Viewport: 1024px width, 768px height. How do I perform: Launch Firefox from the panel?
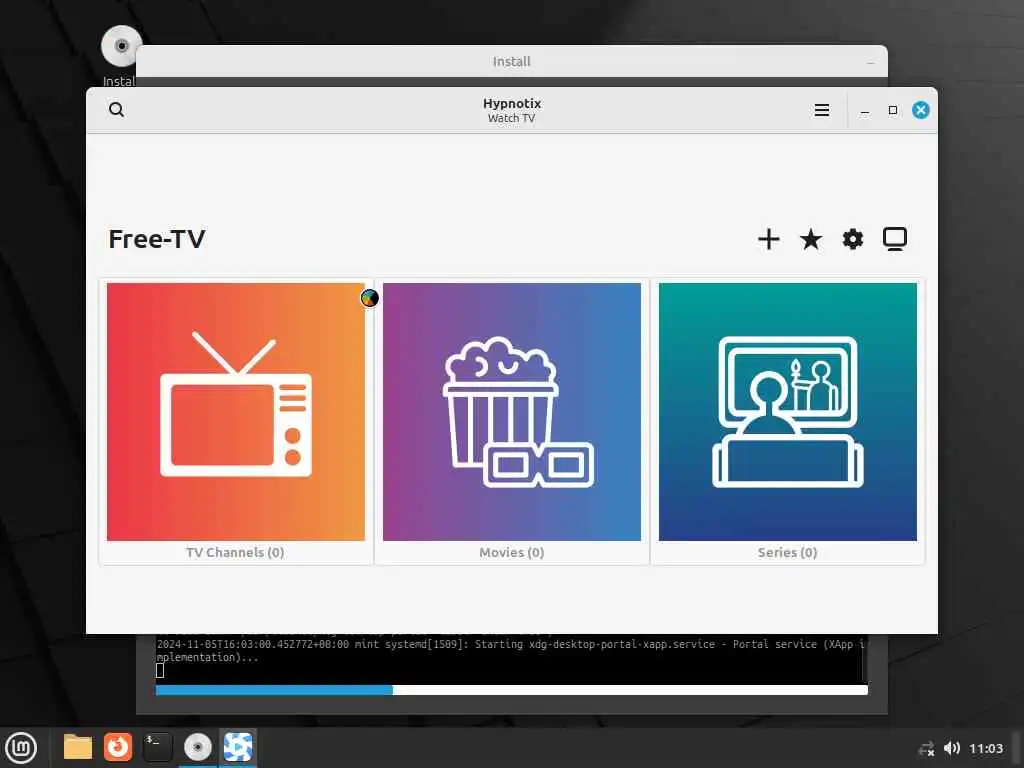click(118, 747)
